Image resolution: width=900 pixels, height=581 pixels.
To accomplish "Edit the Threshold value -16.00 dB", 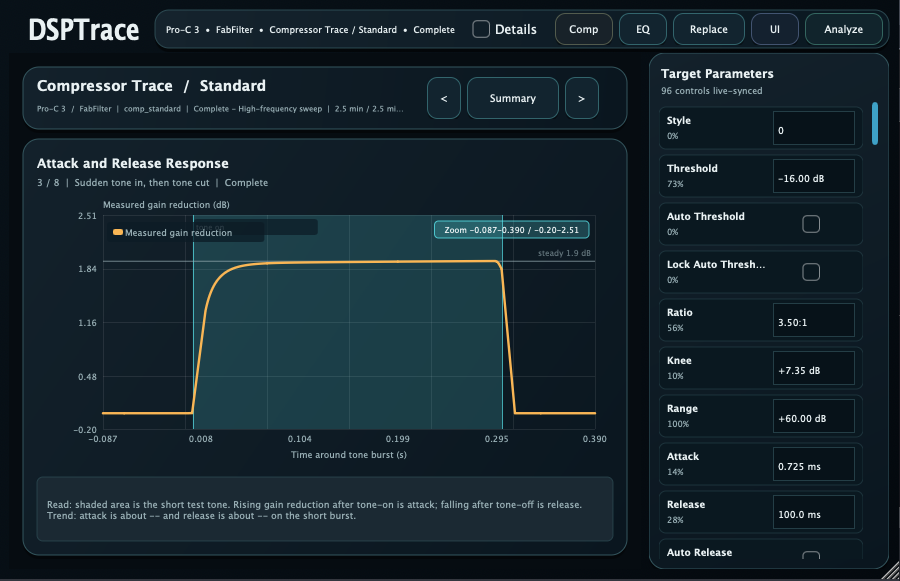I will [813, 176].
